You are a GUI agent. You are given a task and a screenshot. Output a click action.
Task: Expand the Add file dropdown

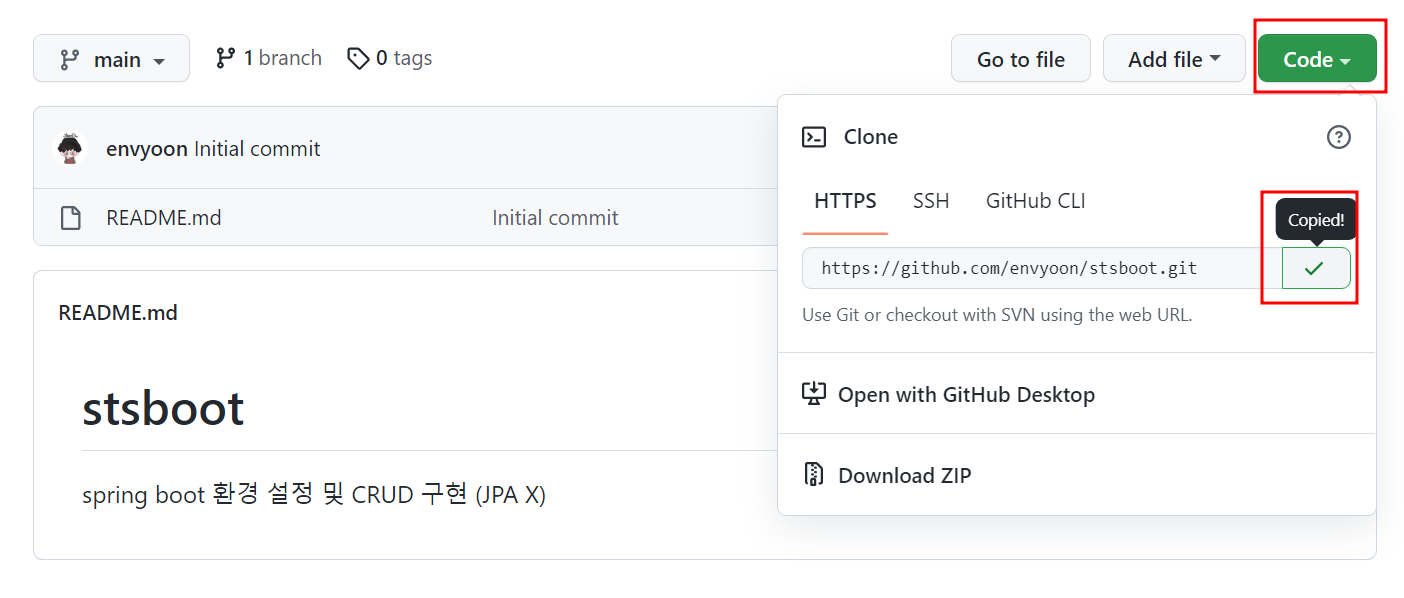(1174, 58)
